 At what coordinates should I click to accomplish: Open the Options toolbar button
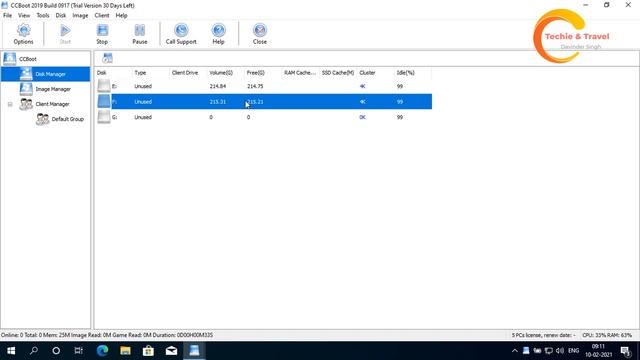pyautogui.click(x=23, y=34)
